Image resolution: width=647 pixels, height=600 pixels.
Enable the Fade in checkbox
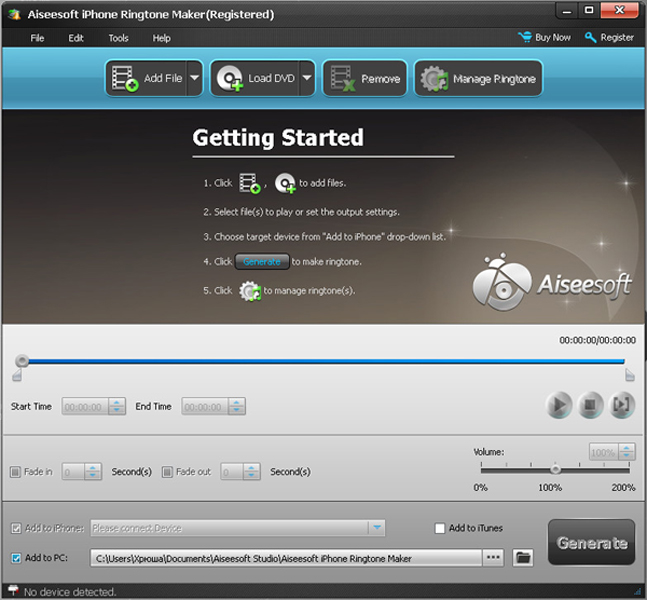coord(15,472)
